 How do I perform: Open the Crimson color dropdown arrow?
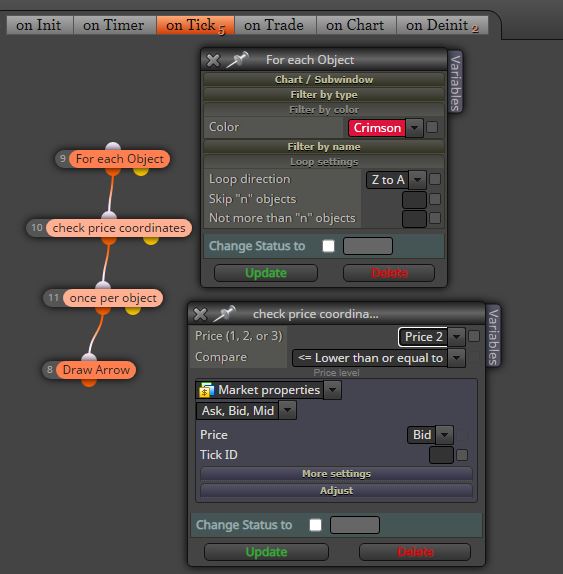pos(415,128)
